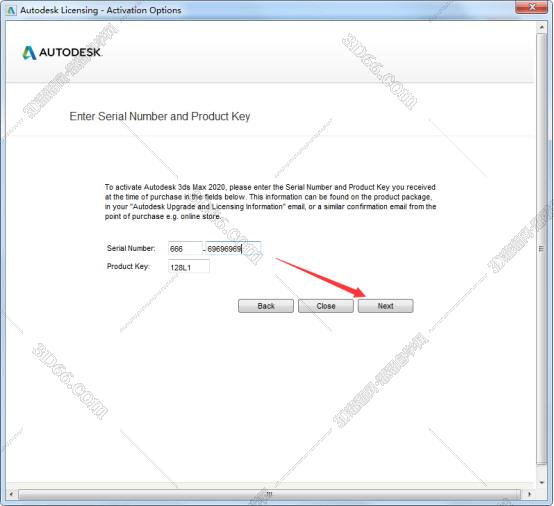The image size is (554, 506).
Task: Click the horizontal scrollbar left arrow
Action: [x=11, y=494]
